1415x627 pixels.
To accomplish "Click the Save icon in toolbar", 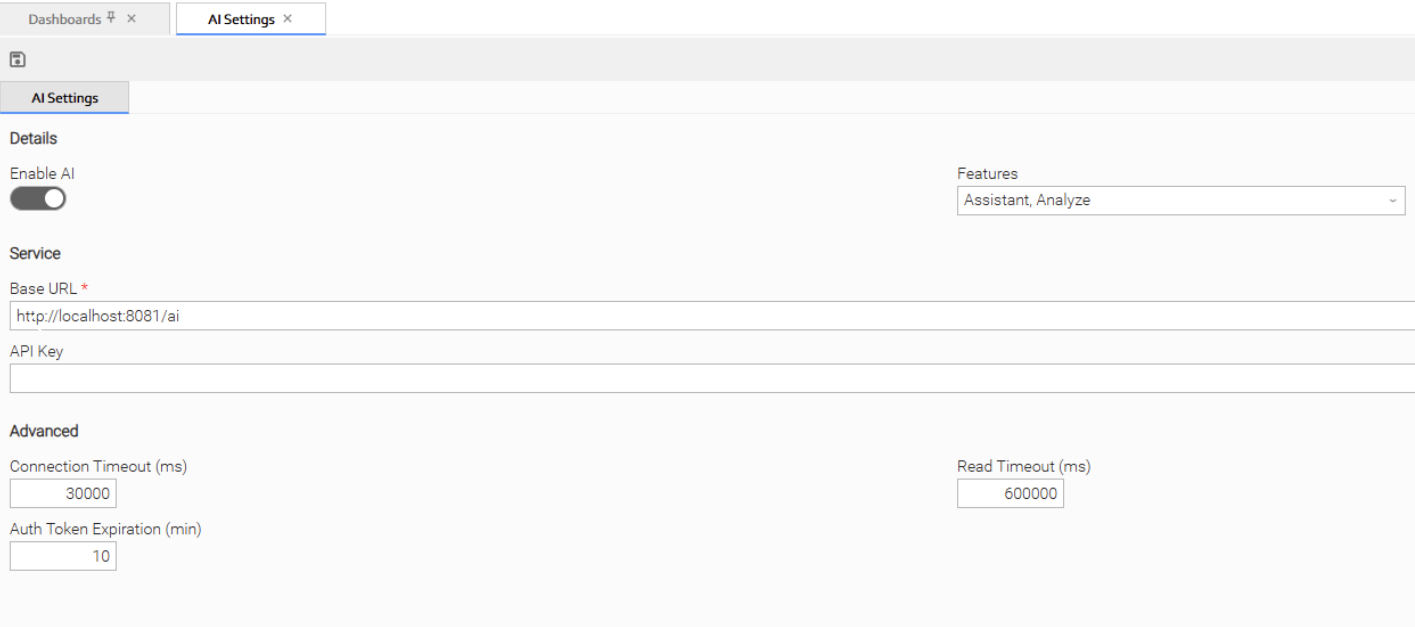I will 17,60.
